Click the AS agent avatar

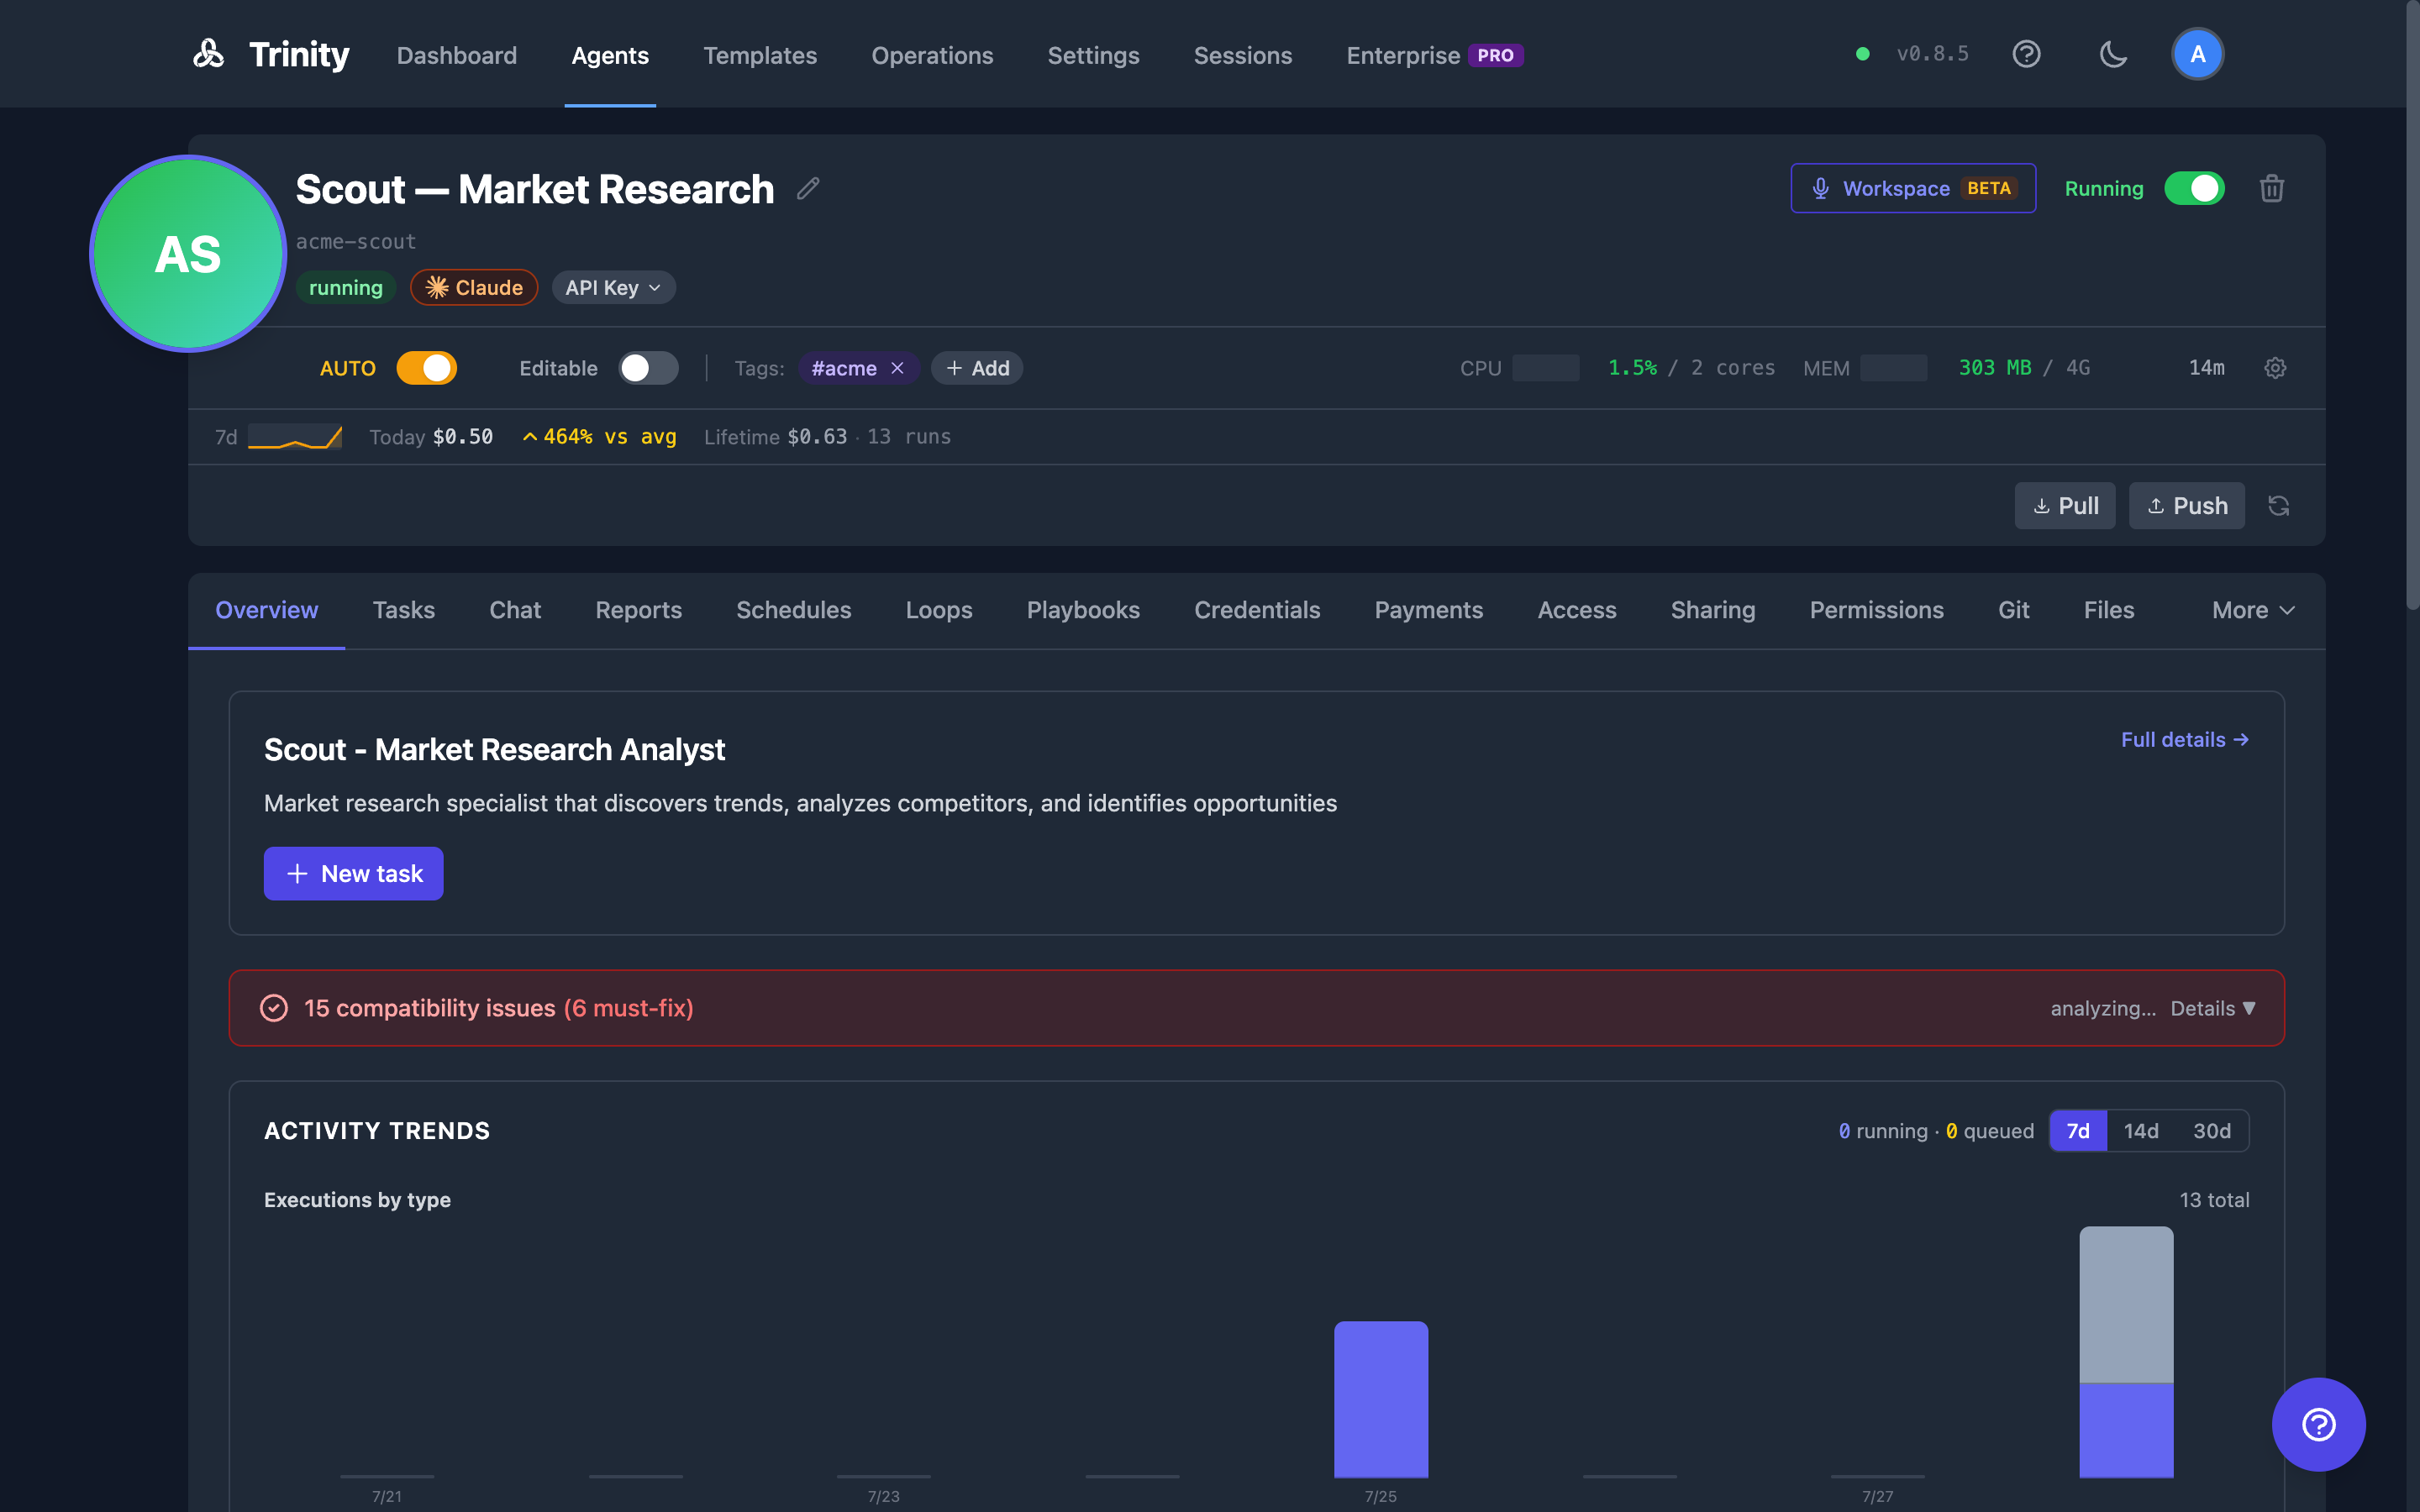pyautogui.click(x=188, y=254)
